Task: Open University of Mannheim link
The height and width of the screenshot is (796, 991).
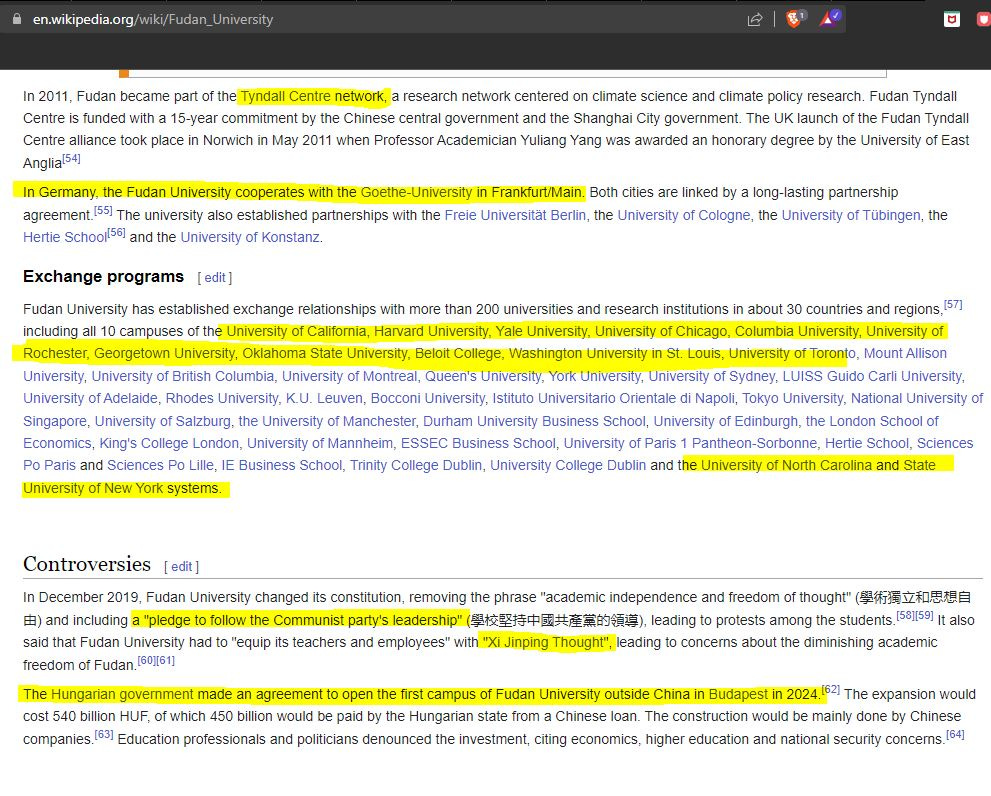Action: click(x=320, y=443)
